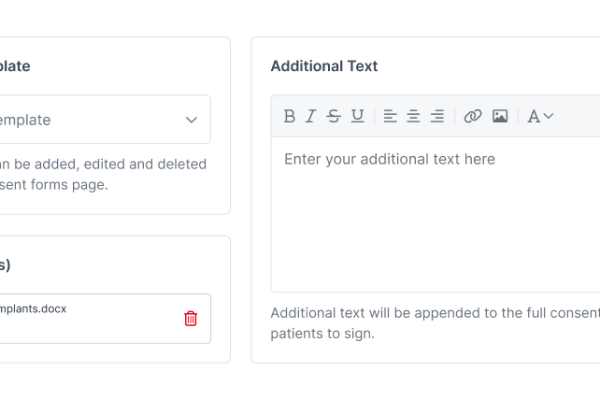Open the font style A dropdown
The width and height of the screenshot is (600, 400).
tap(540, 116)
